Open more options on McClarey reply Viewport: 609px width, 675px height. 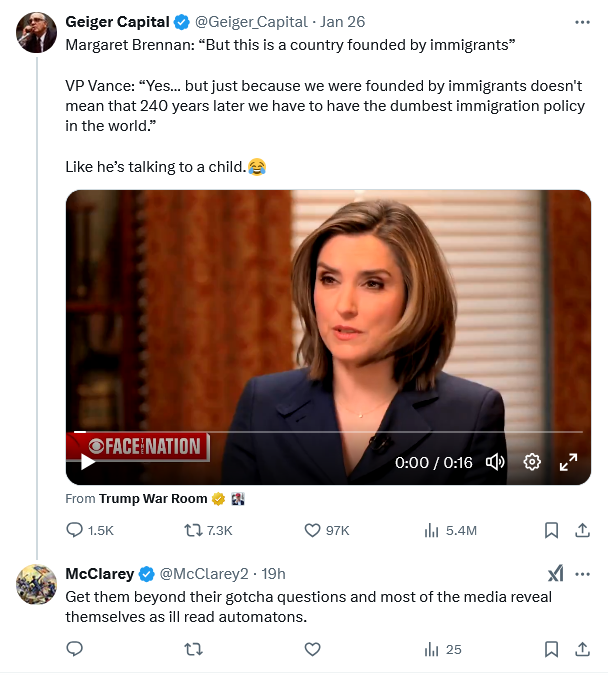tap(582, 574)
